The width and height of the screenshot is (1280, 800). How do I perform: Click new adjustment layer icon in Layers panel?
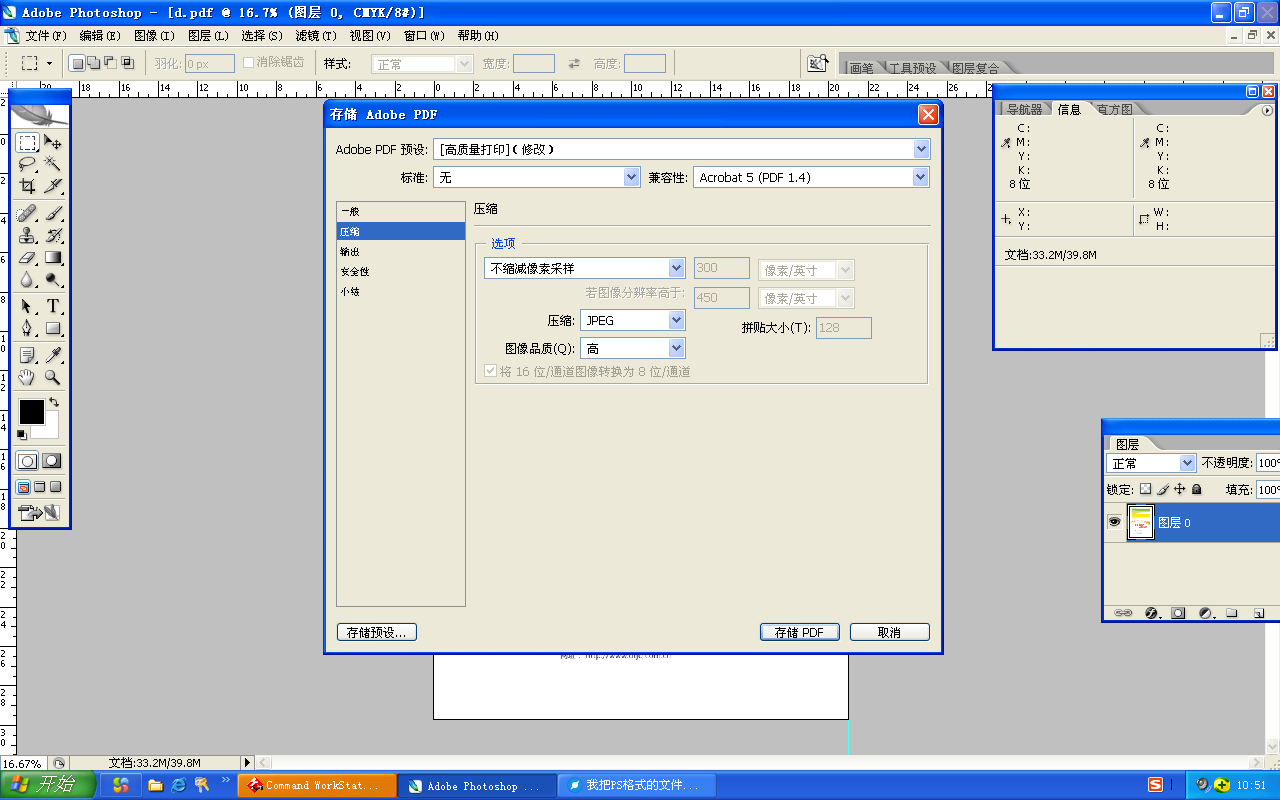tap(1206, 613)
